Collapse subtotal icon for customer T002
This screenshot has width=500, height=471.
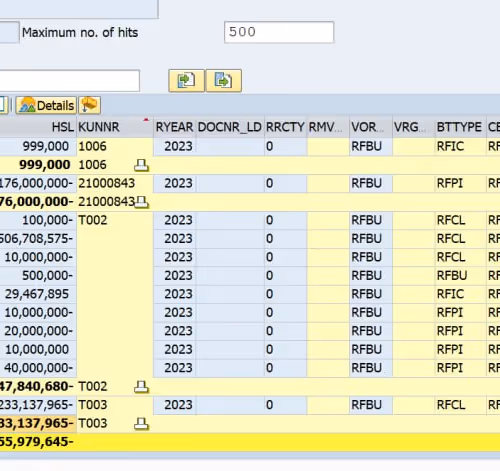tap(141, 387)
